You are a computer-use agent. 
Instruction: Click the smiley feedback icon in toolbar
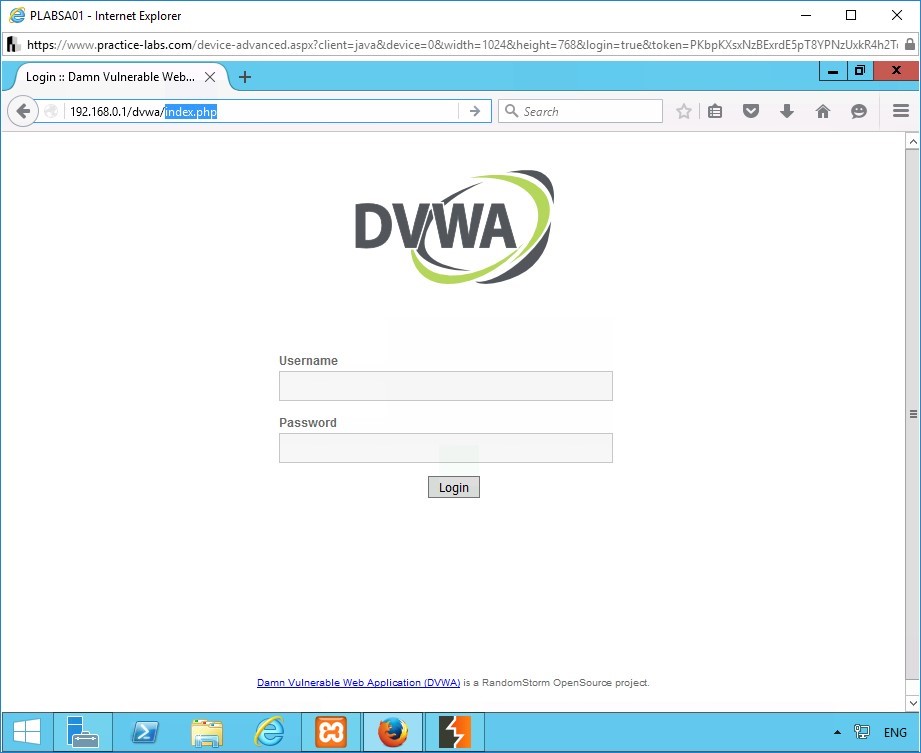[859, 112]
